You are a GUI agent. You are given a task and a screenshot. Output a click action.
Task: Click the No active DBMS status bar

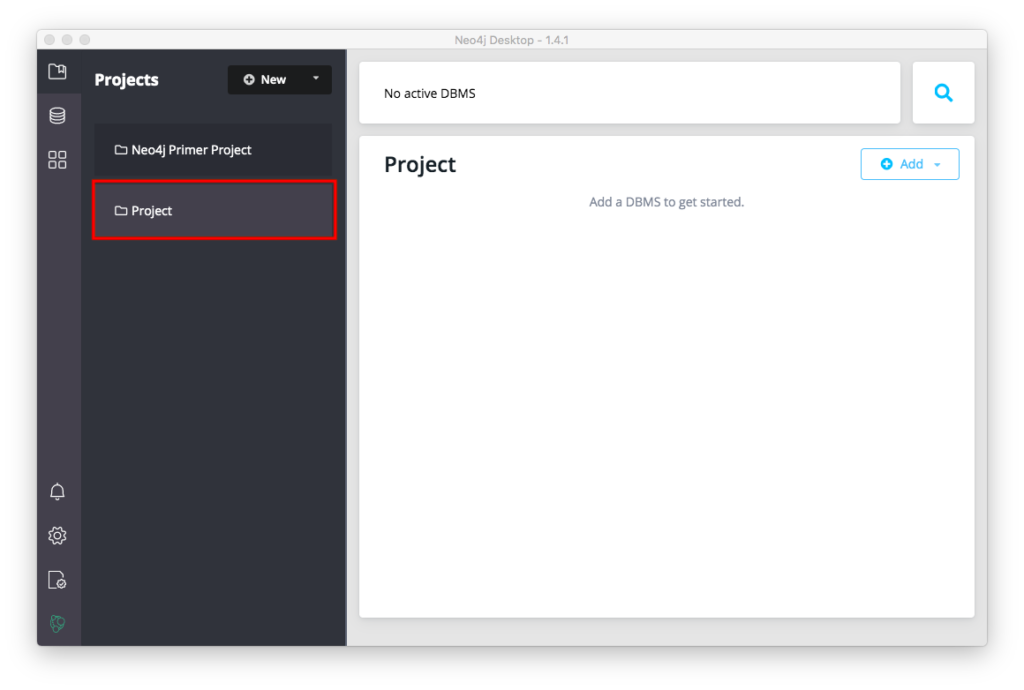tap(629, 93)
